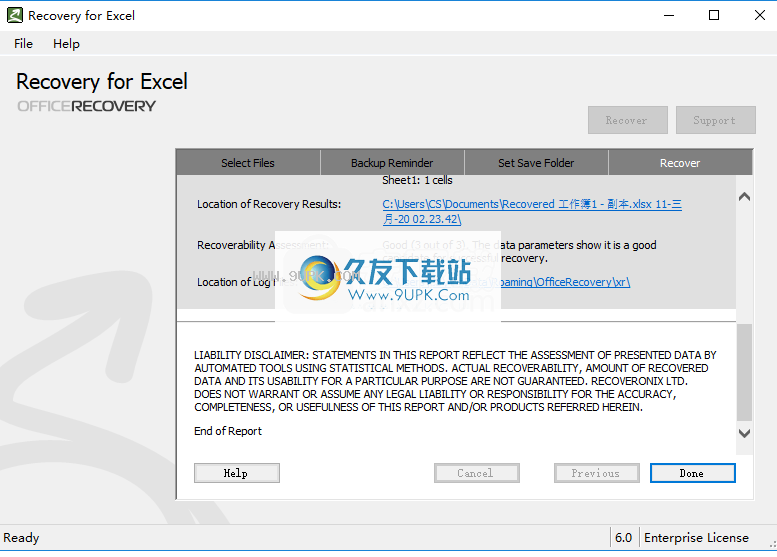
Task: Open the File menu
Action: (23, 44)
